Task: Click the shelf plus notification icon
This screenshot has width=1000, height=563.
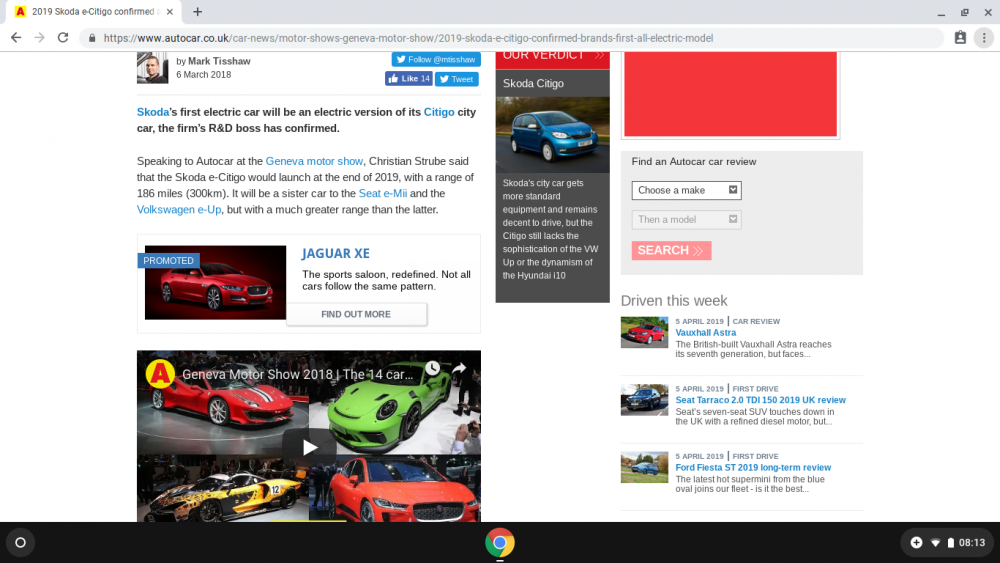Action: pos(916,543)
